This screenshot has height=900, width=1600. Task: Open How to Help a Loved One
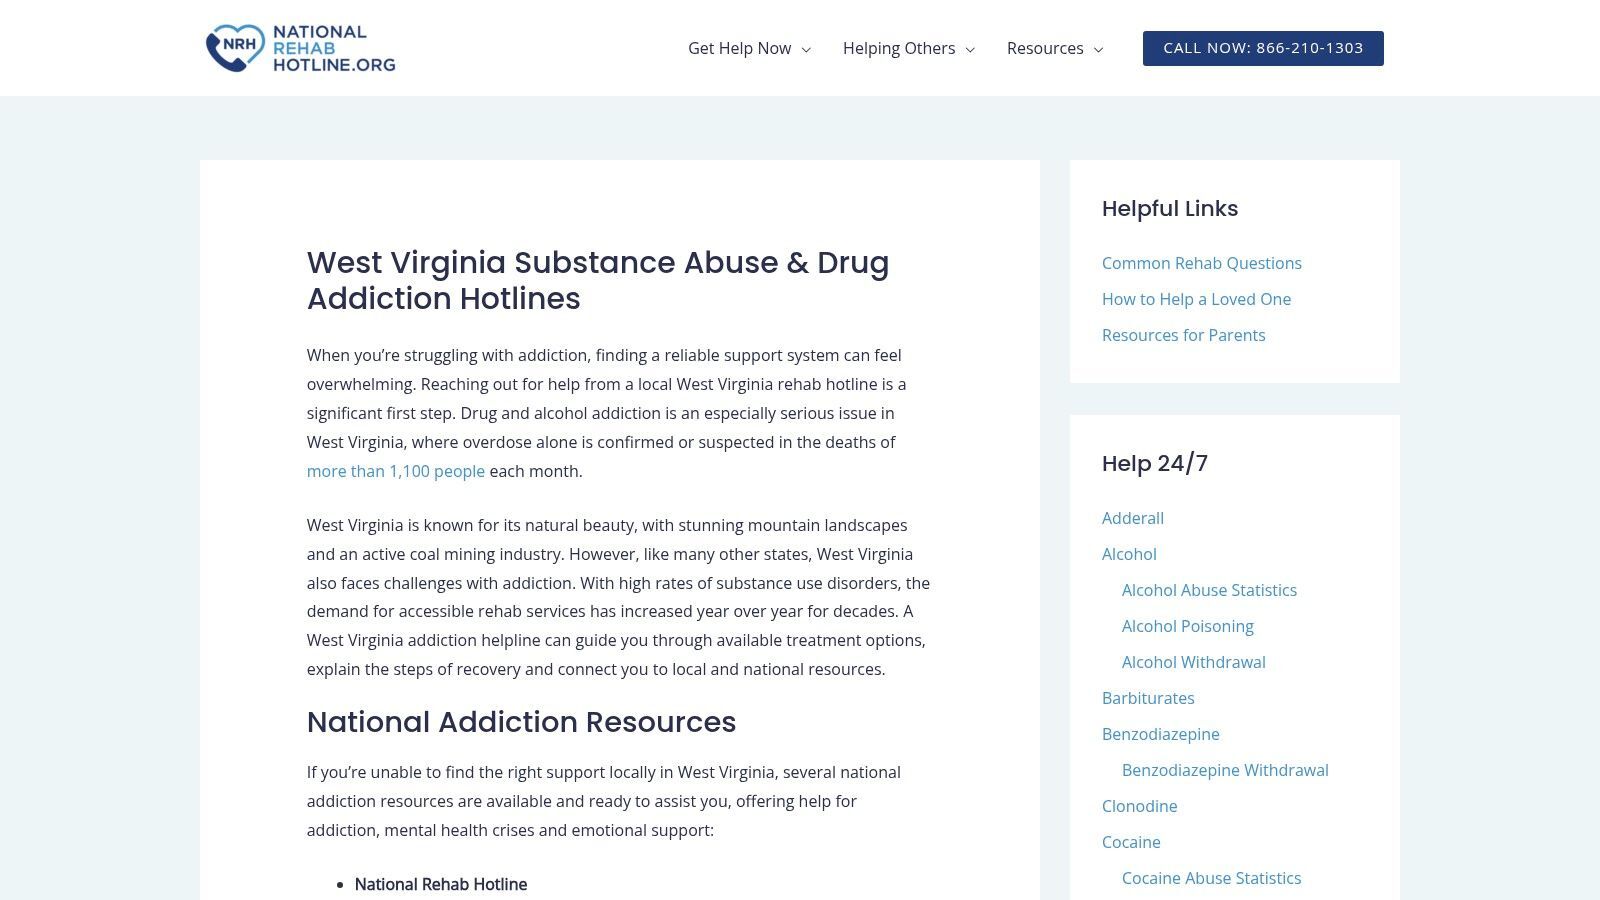(1196, 299)
